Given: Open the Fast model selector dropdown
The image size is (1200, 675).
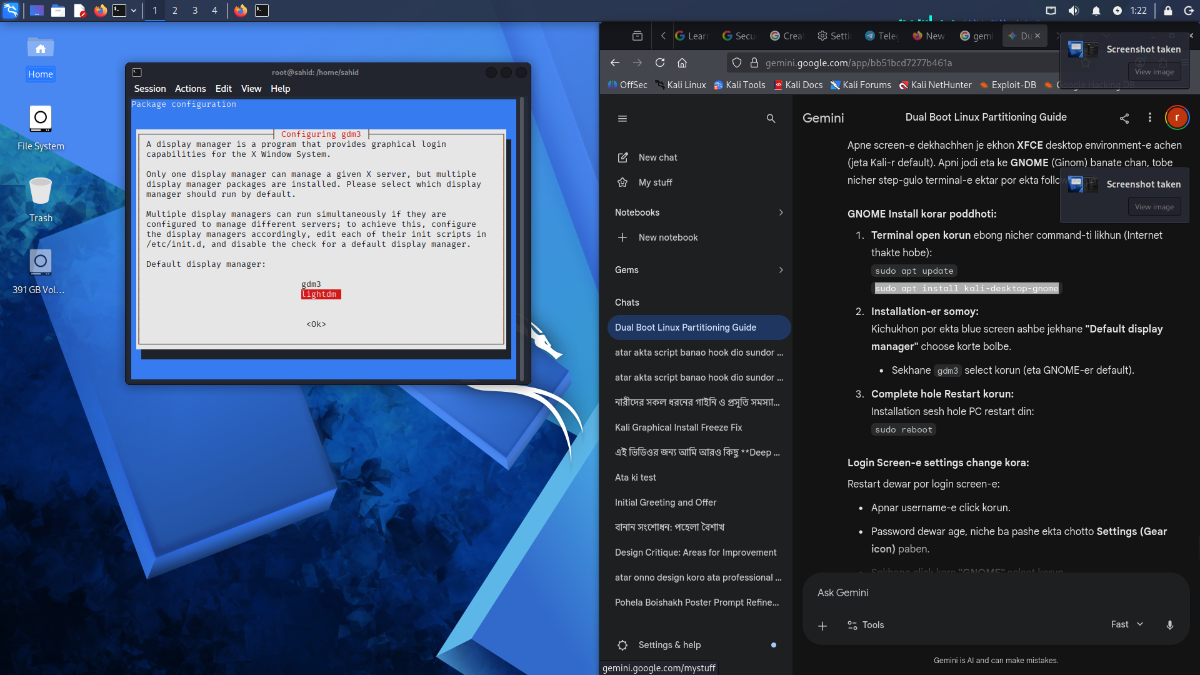Looking at the screenshot, I should click(1127, 624).
